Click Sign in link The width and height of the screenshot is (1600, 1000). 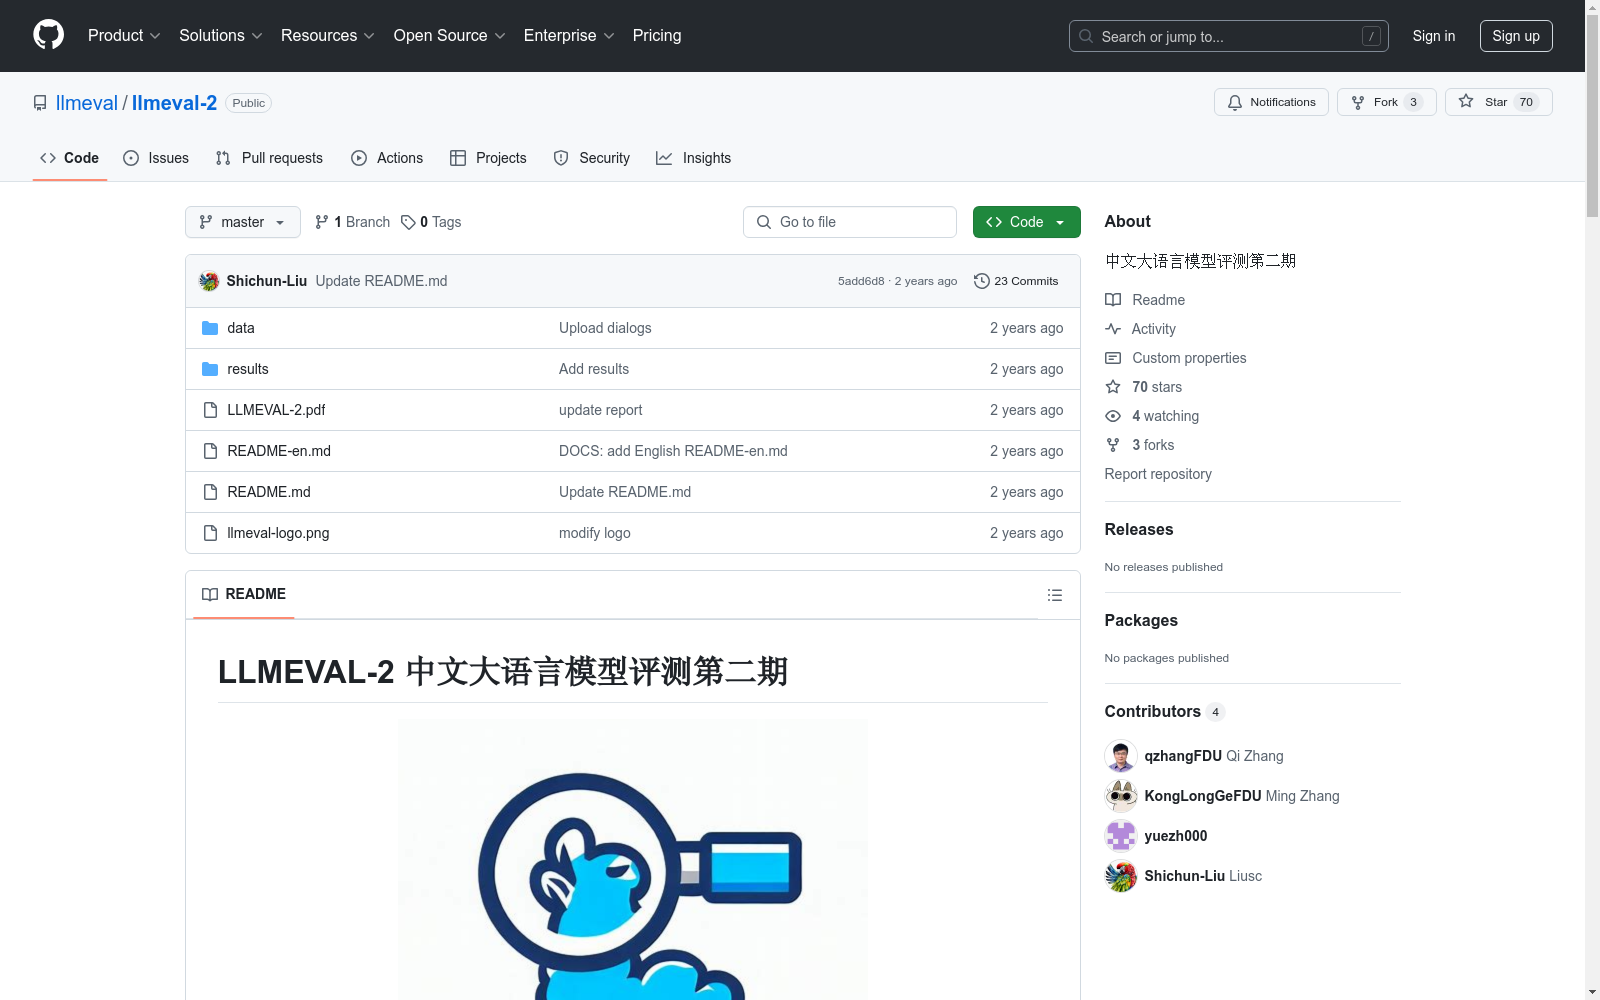(x=1433, y=36)
